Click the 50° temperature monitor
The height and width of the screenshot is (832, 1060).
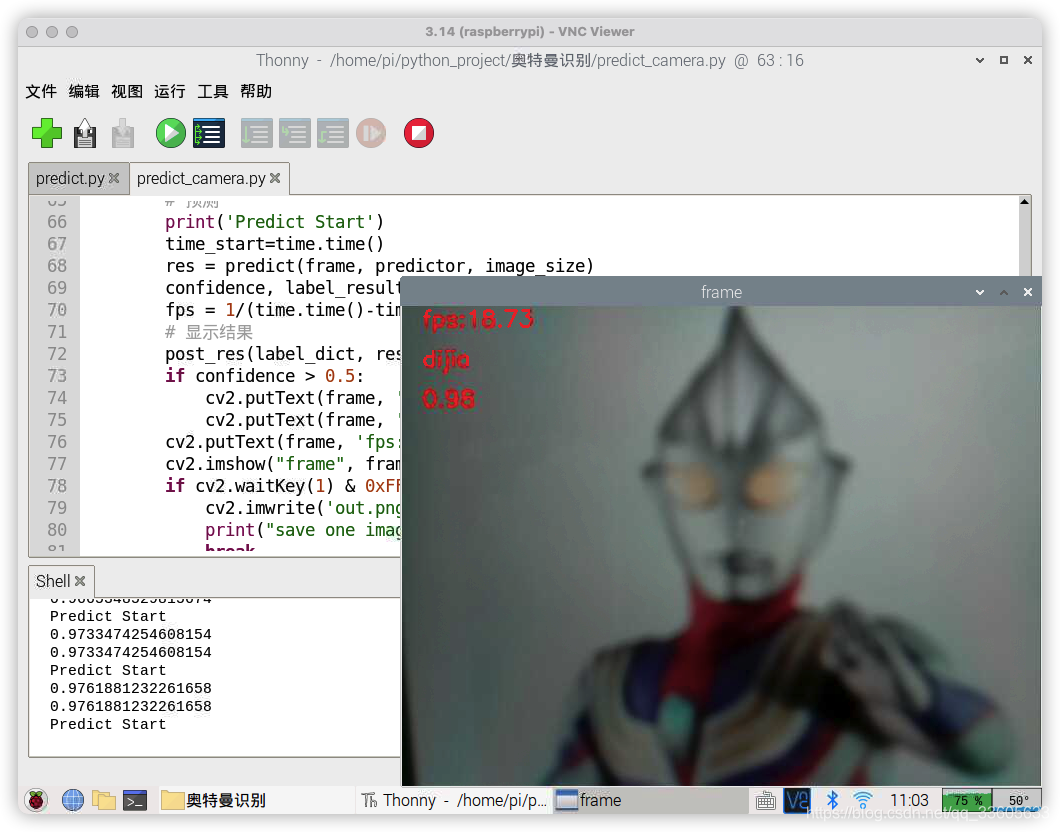click(x=1018, y=800)
